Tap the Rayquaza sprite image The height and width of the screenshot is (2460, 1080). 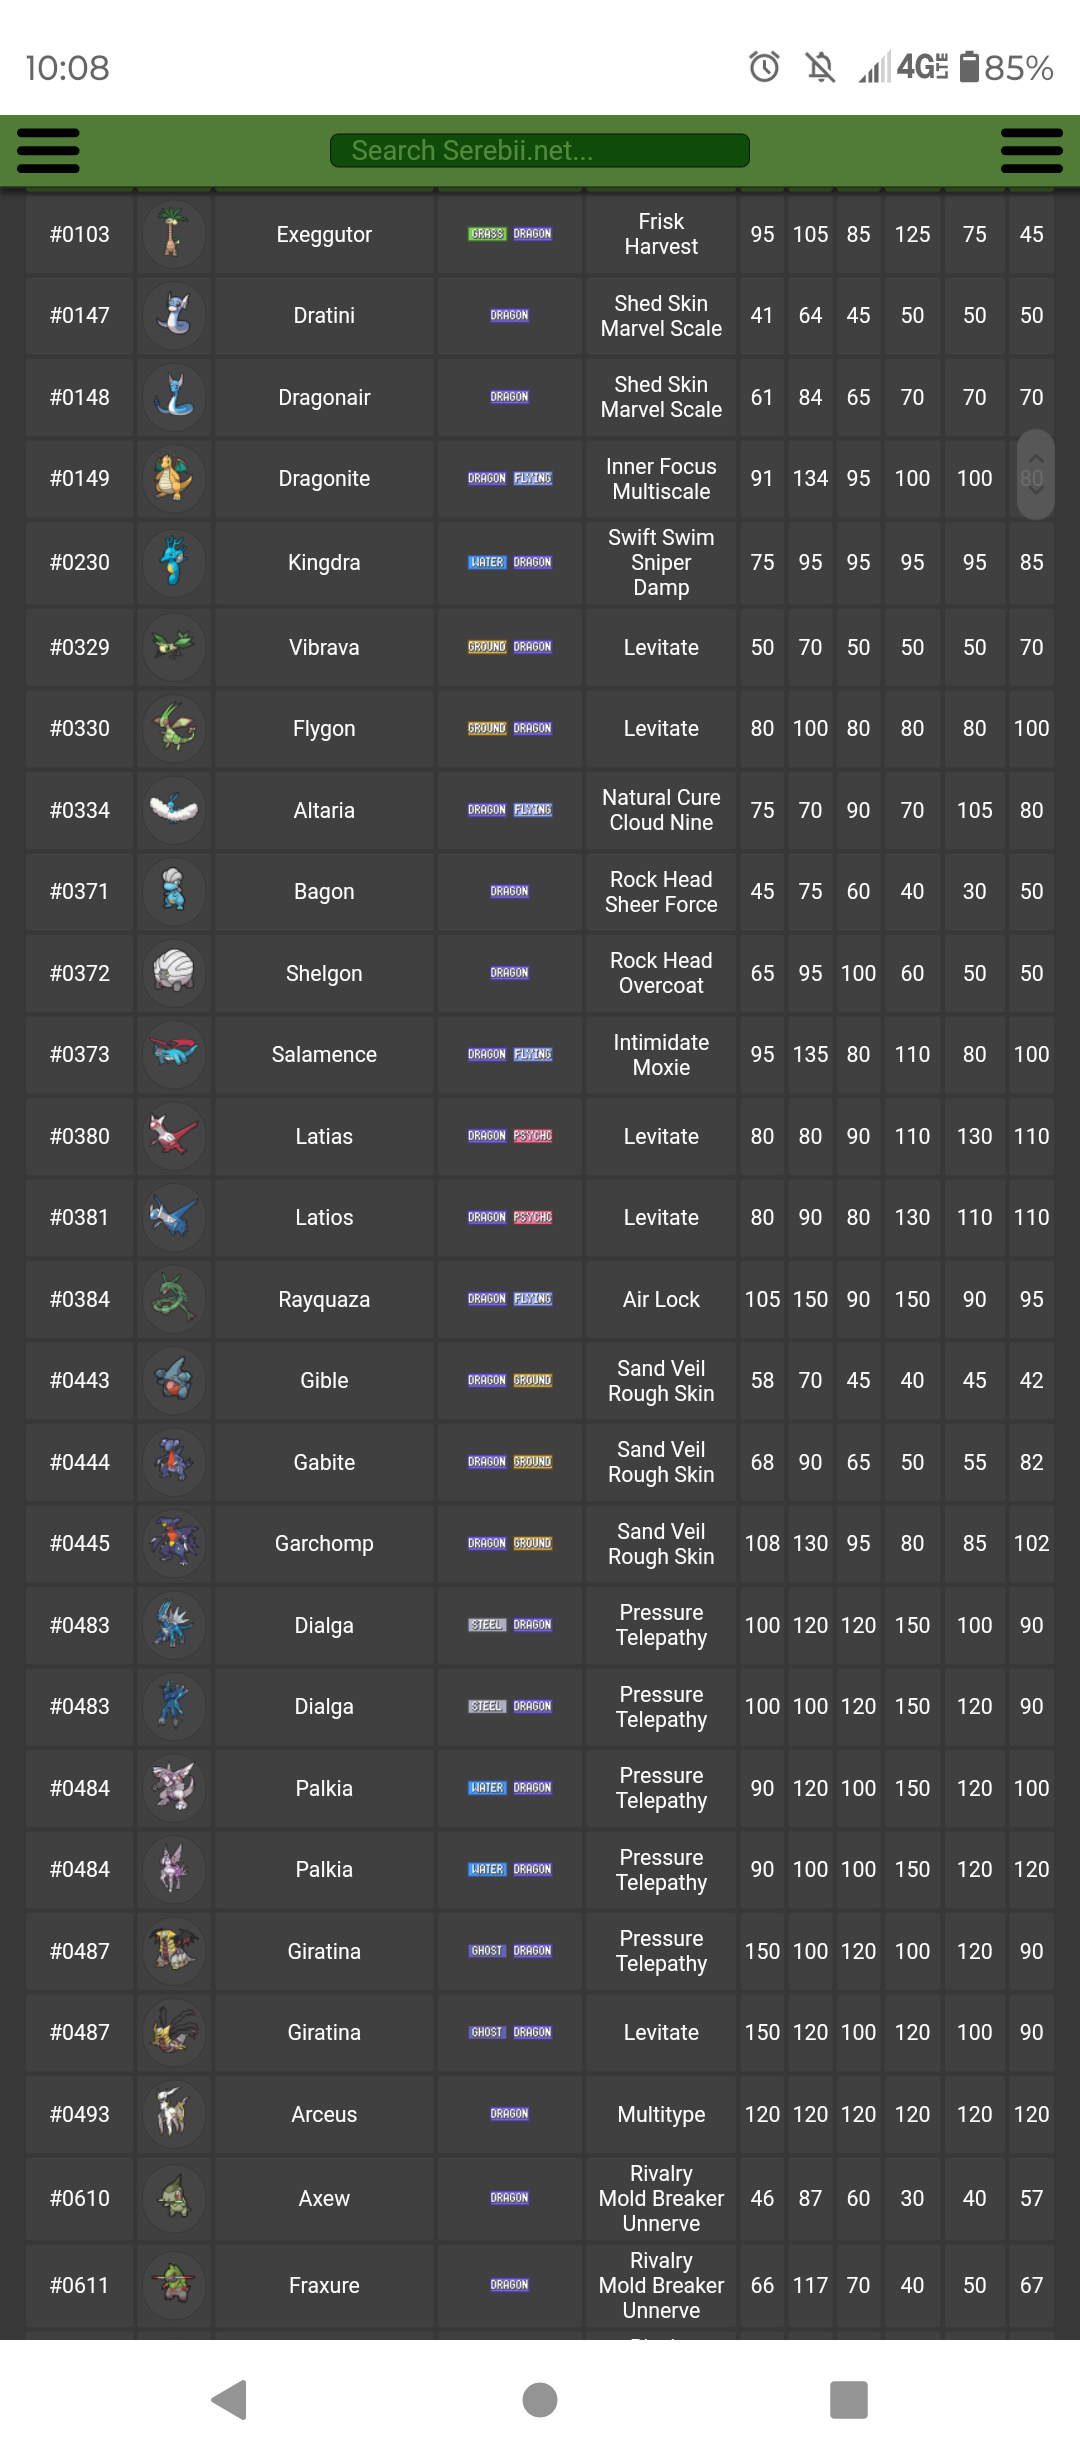pyautogui.click(x=174, y=1299)
